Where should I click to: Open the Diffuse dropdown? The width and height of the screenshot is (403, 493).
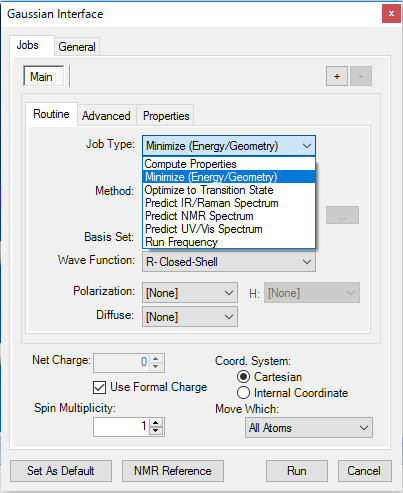190,316
